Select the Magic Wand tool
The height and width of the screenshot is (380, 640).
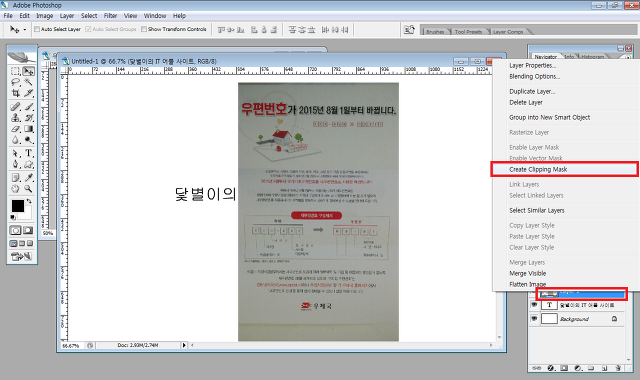point(29,82)
